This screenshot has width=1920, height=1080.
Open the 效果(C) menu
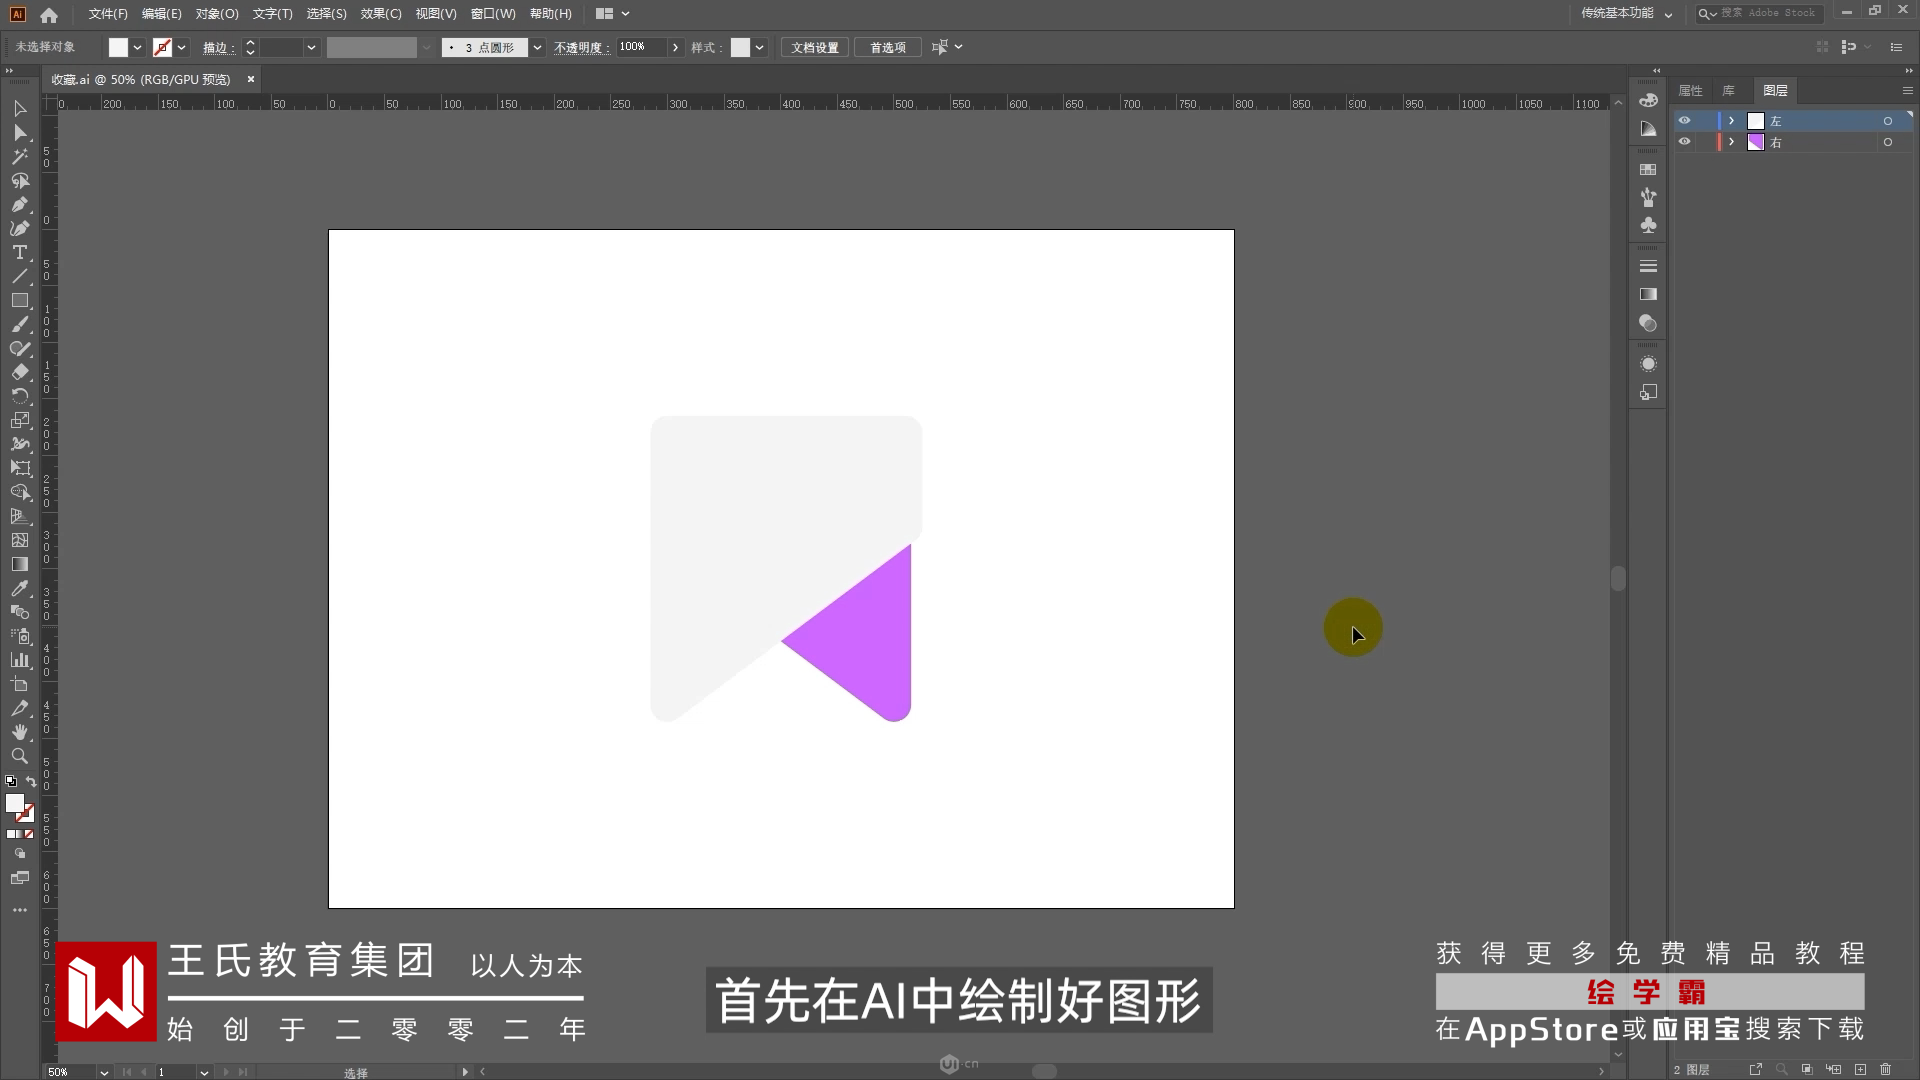click(x=380, y=14)
